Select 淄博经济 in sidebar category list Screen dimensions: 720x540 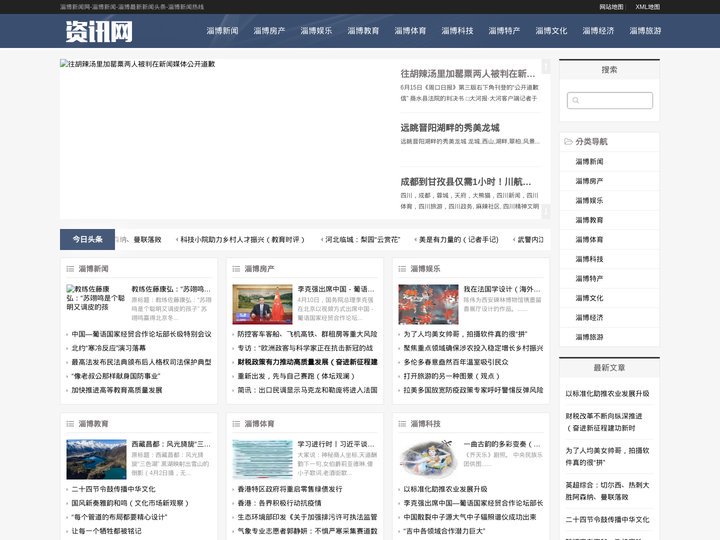(590, 317)
